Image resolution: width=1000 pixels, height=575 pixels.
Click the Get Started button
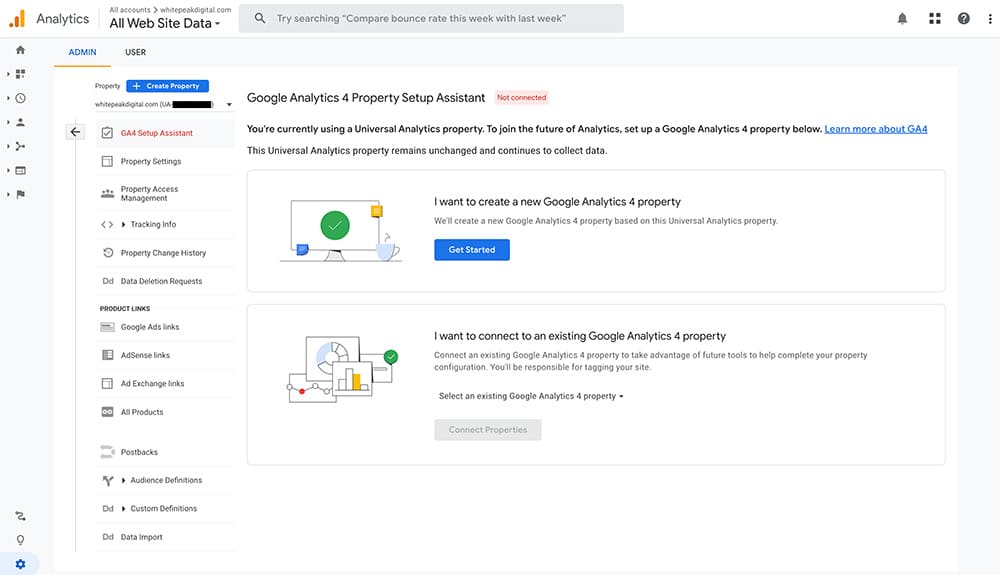point(472,250)
